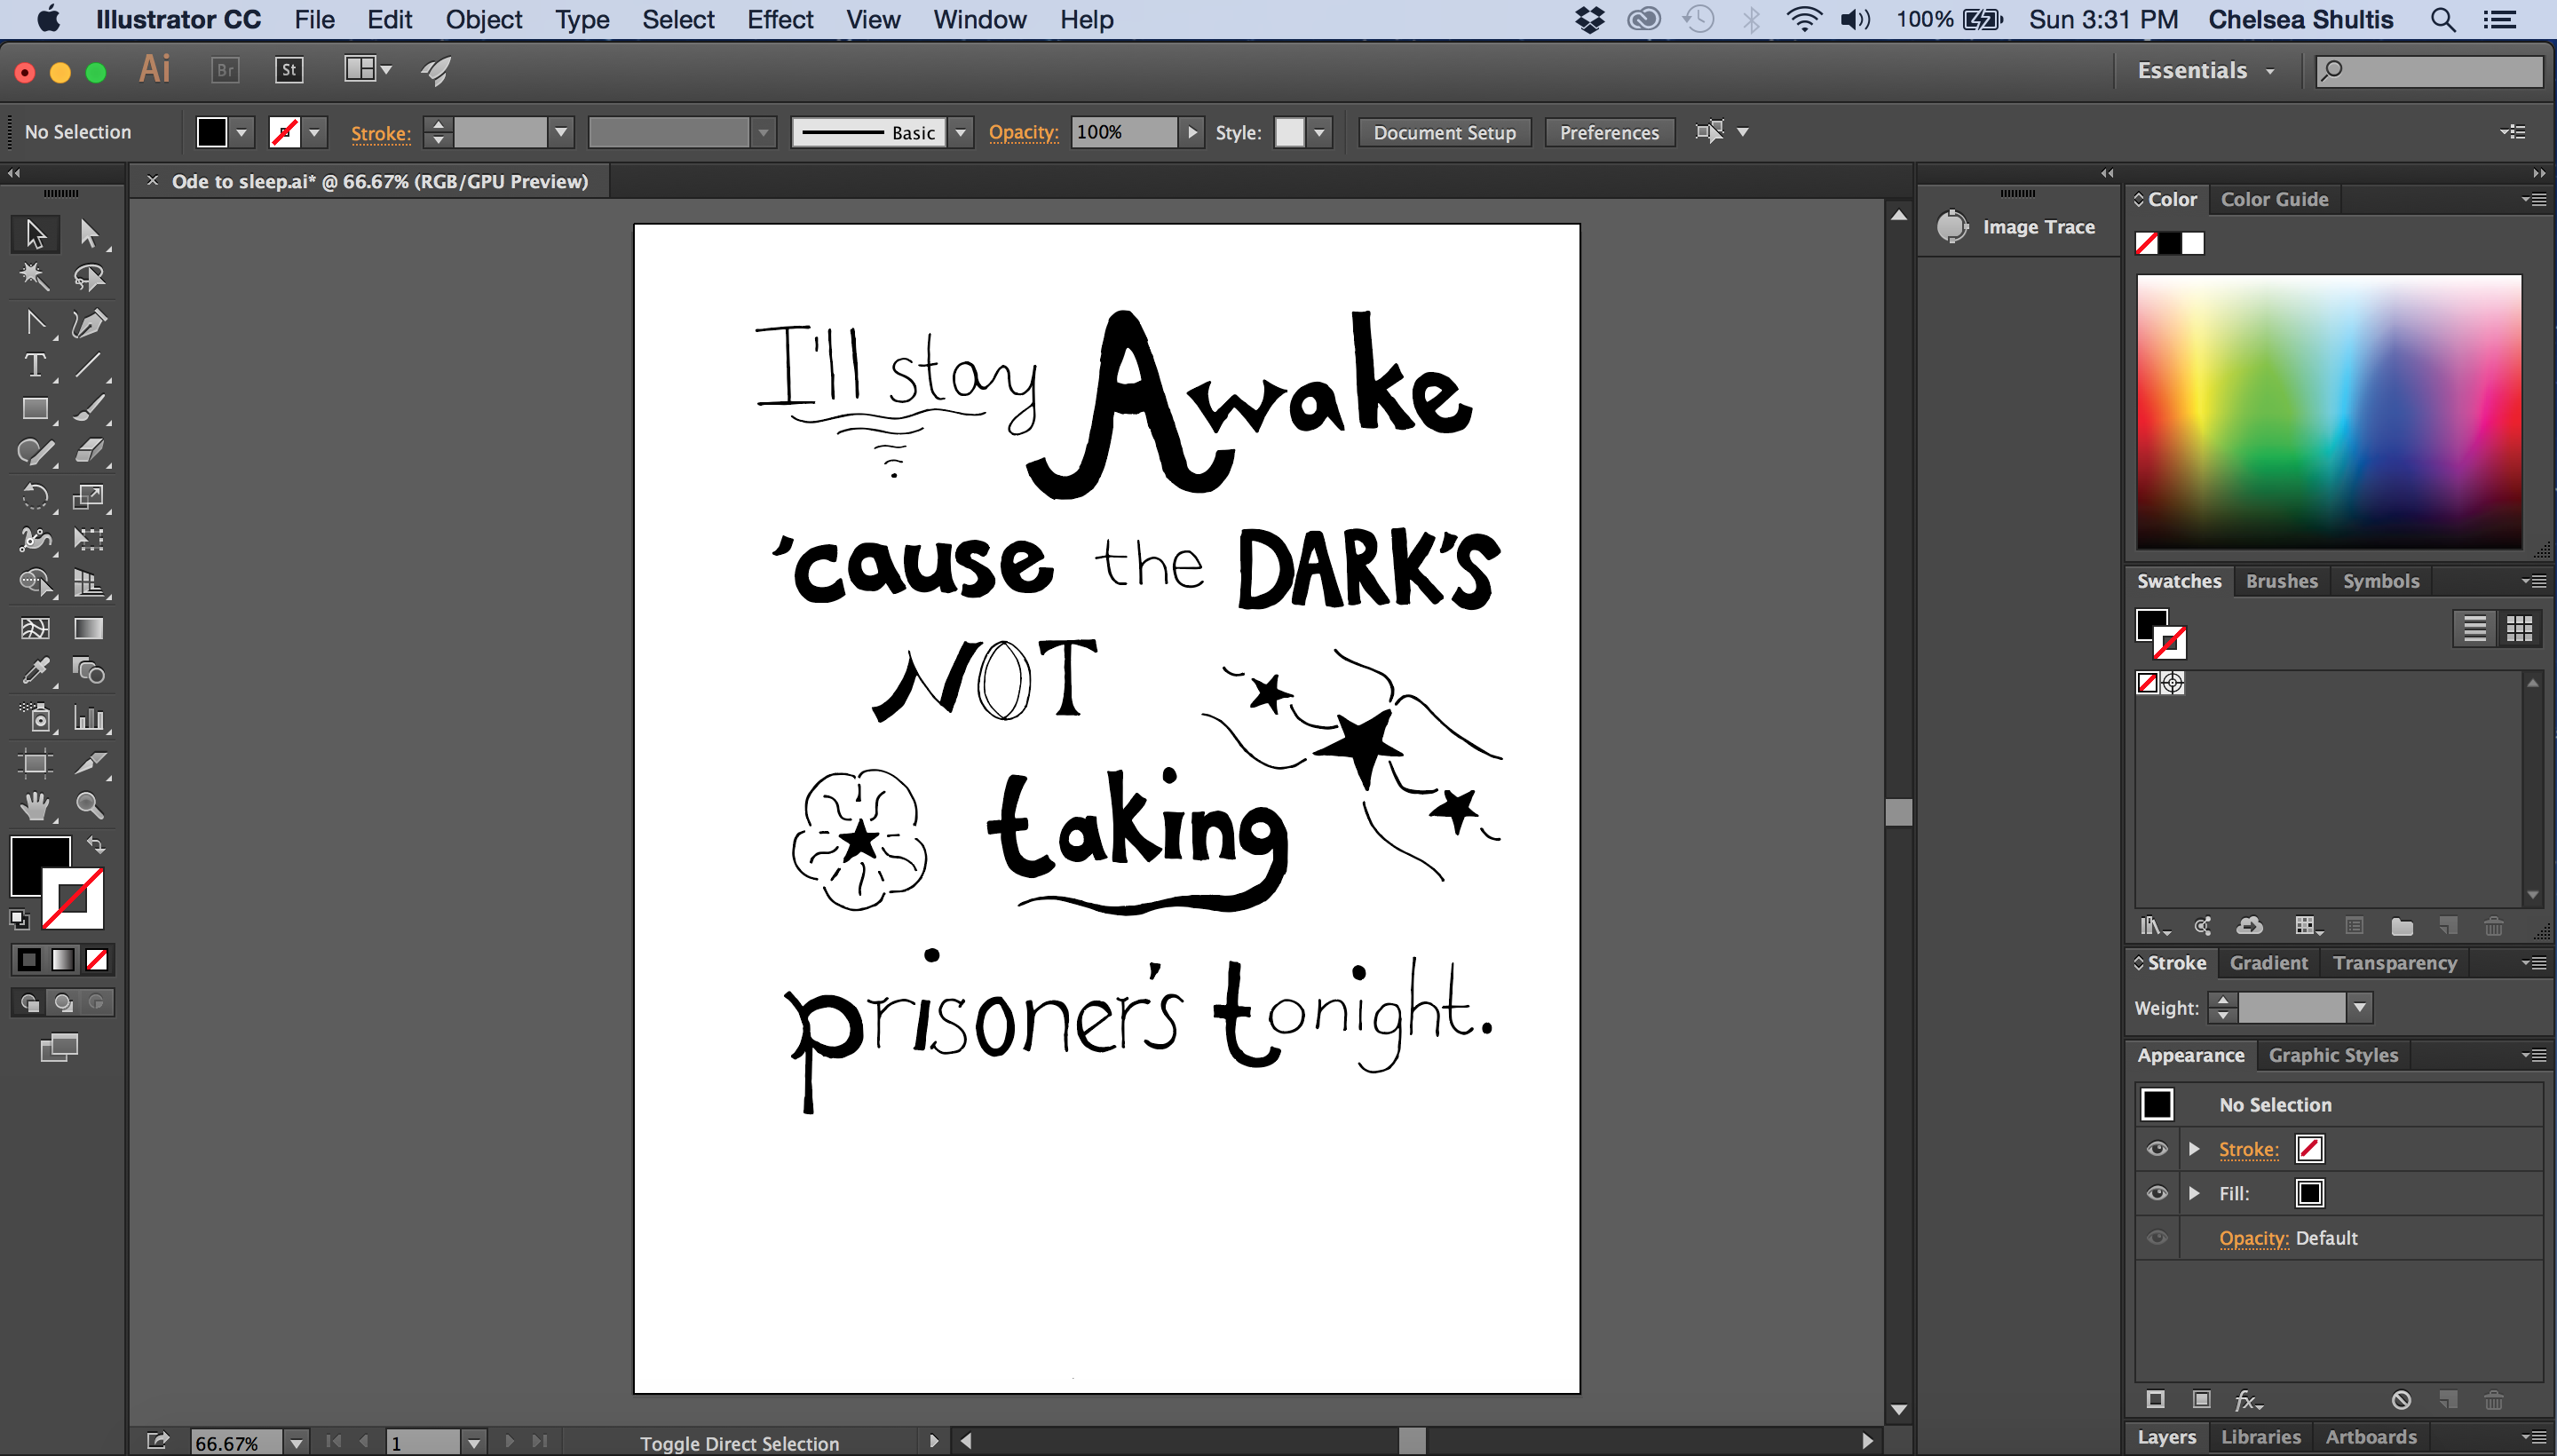Pick the Eyedropper tool
Image resolution: width=2557 pixels, height=1456 pixels.
coord(35,670)
